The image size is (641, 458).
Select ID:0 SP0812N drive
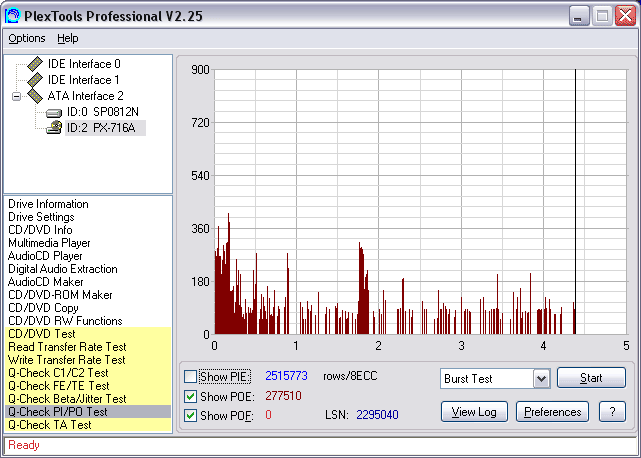pyautogui.click(x=103, y=112)
